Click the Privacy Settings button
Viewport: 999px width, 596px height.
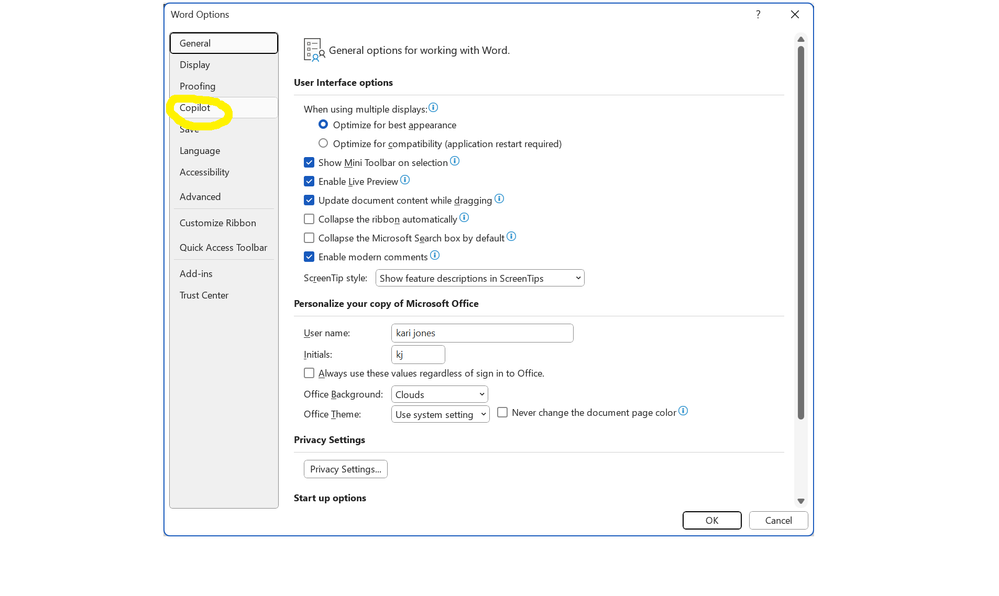pyautogui.click(x=345, y=469)
